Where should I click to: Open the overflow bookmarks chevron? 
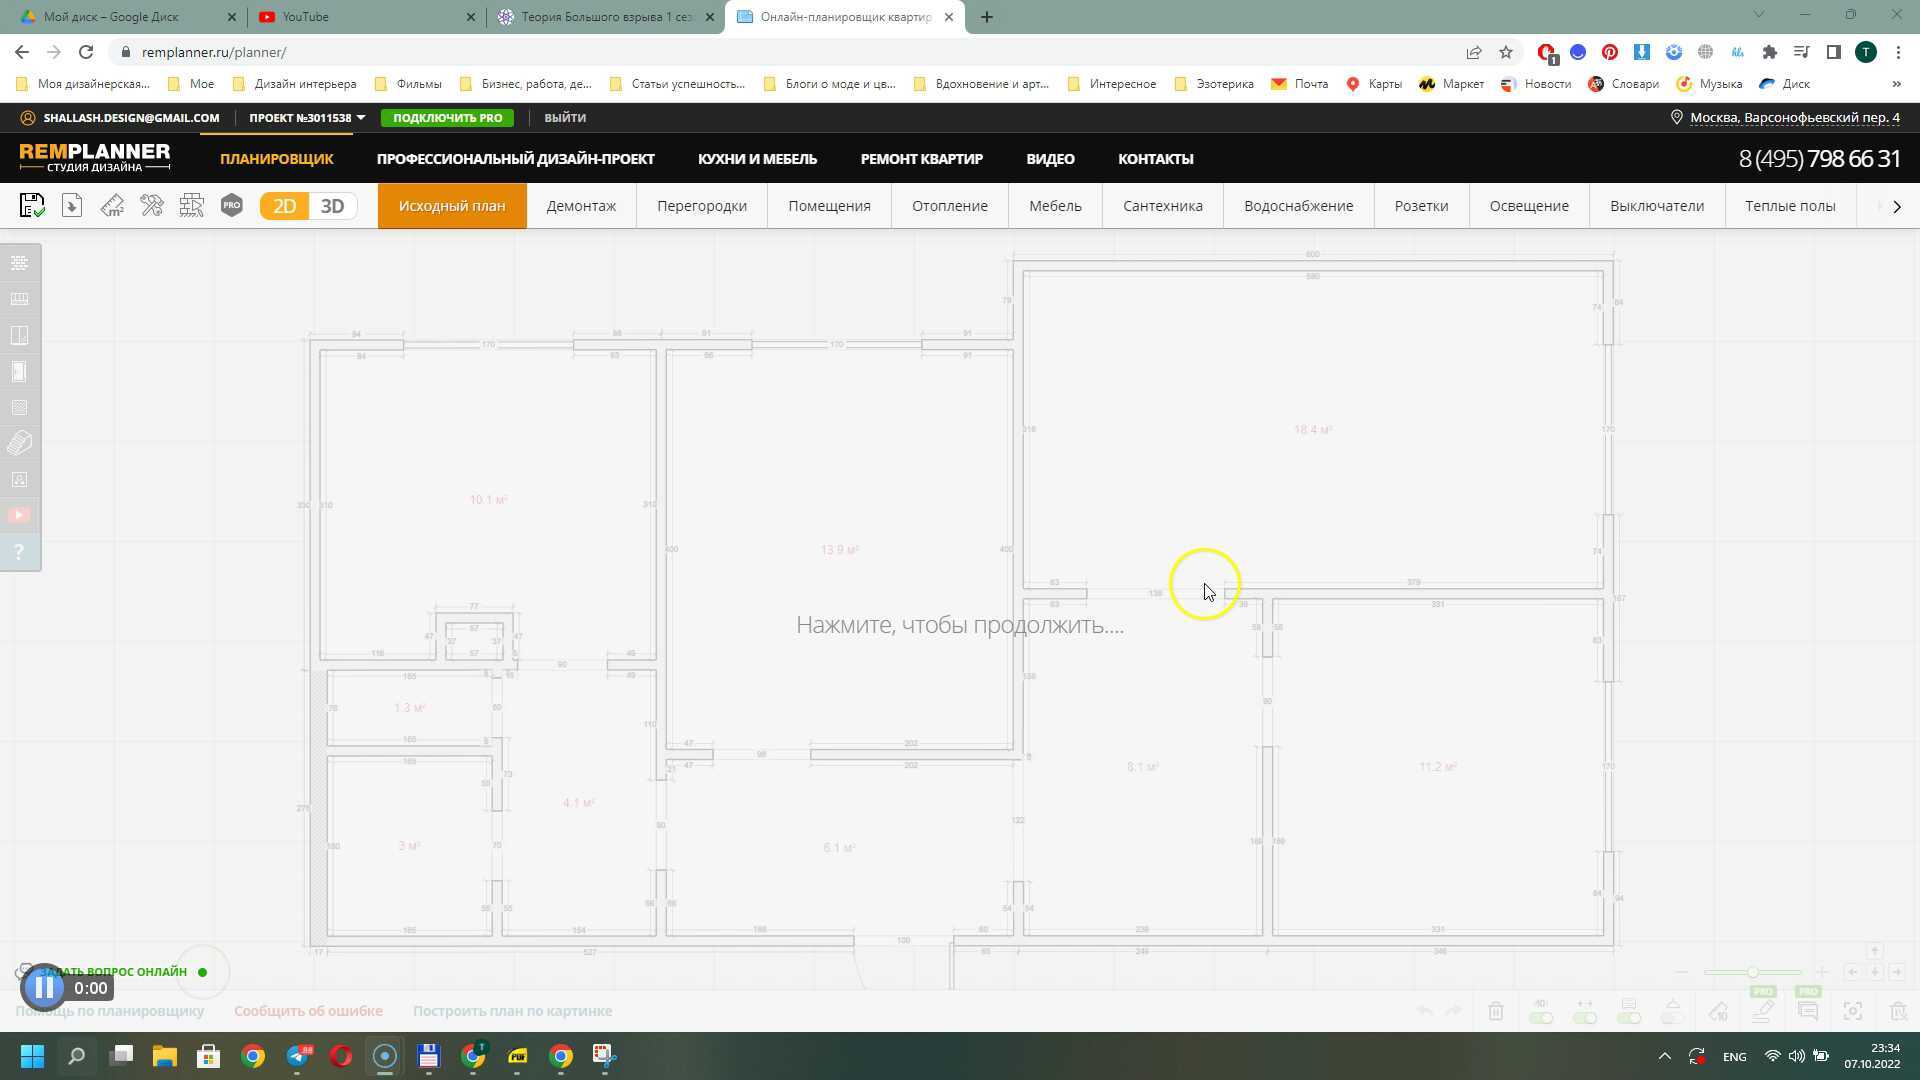click(x=1898, y=84)
